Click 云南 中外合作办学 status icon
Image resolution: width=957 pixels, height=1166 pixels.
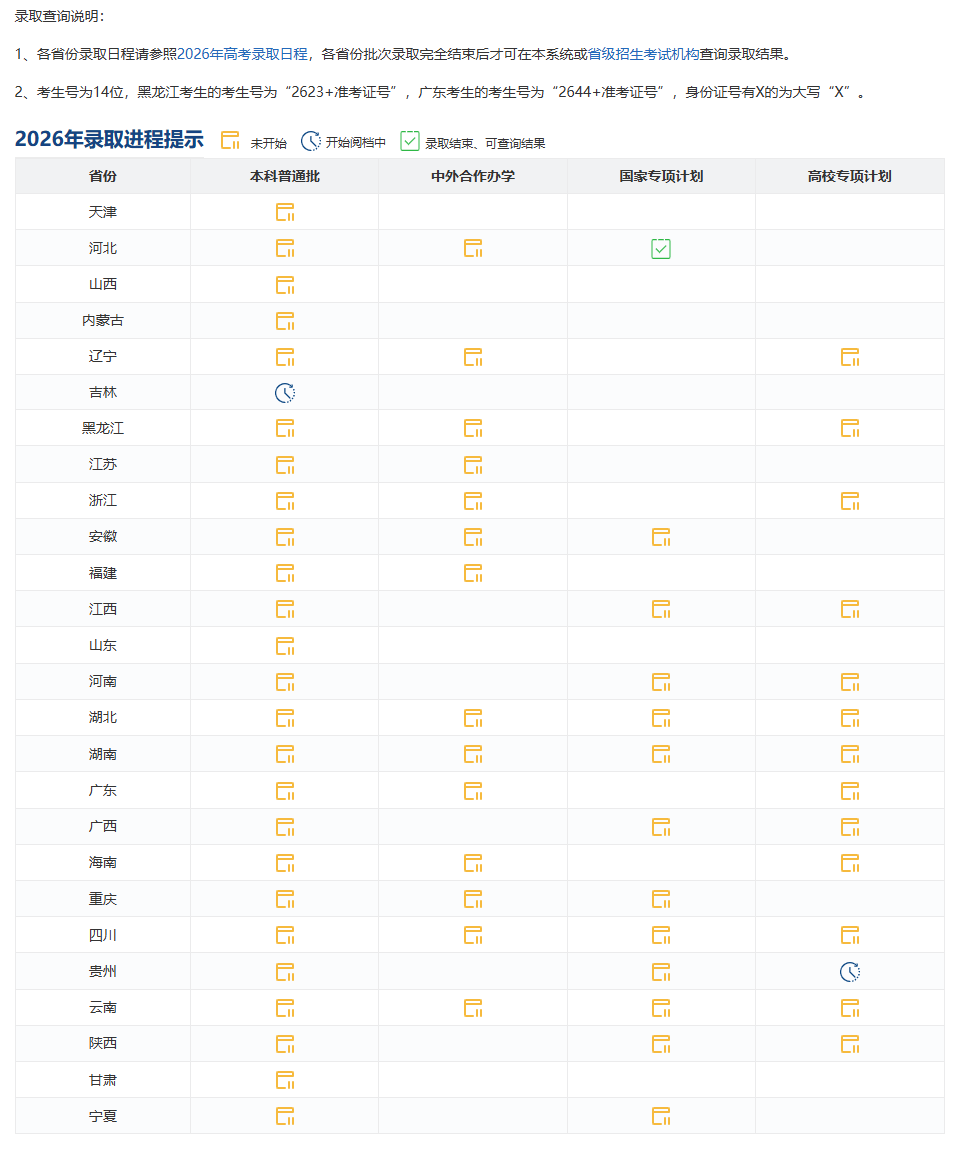pyautogui.click(x=473, y=1008)
